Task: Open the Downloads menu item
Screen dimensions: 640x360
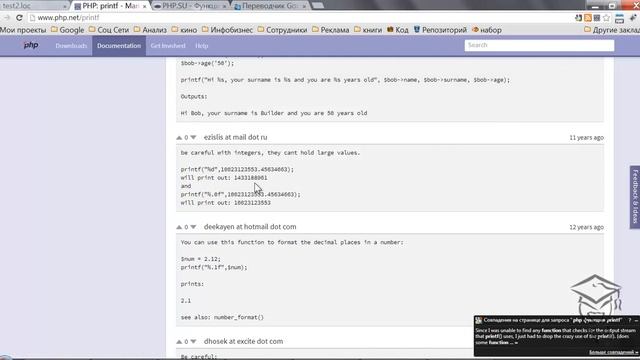Action: (x=71, y=46)
